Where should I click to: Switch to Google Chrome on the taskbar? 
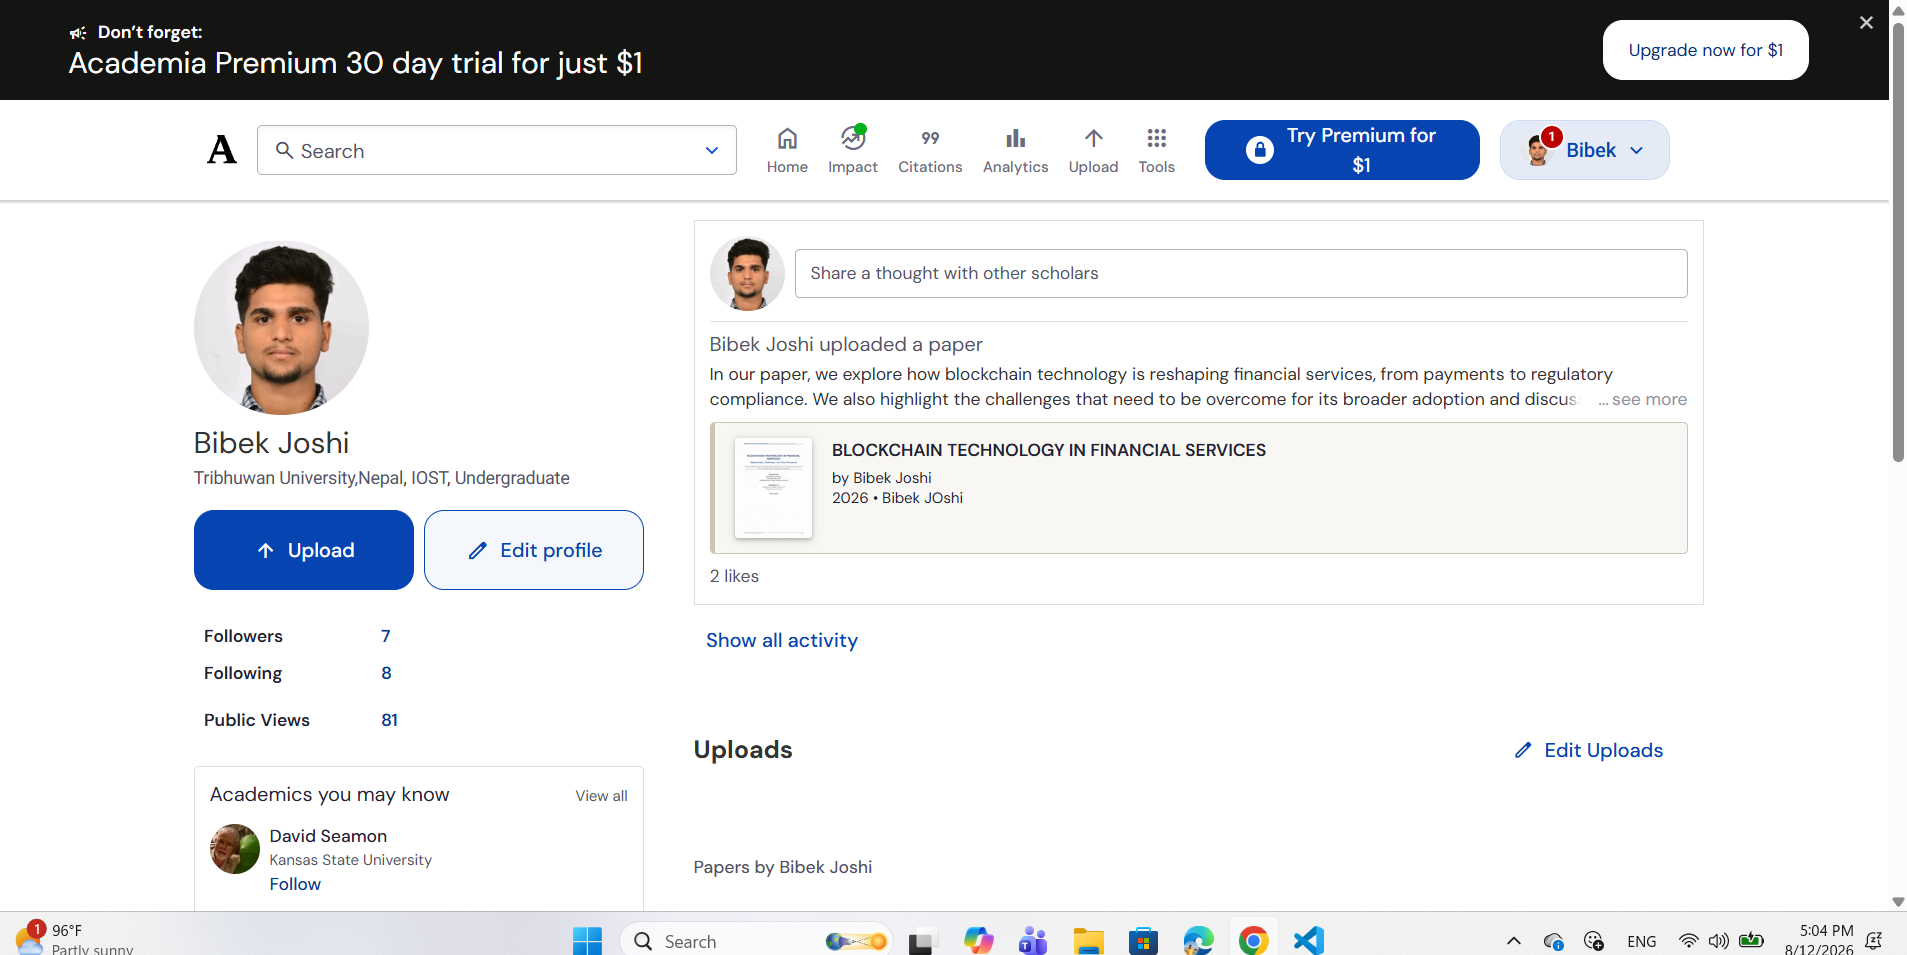(1253, 941)
